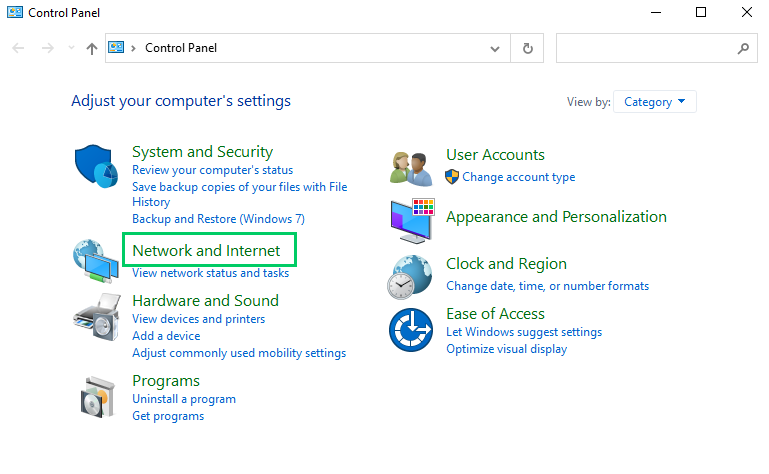Viewport: 769px width, 474px height.
Task: Open System and Security category
Action: click(x=203, y=152)
